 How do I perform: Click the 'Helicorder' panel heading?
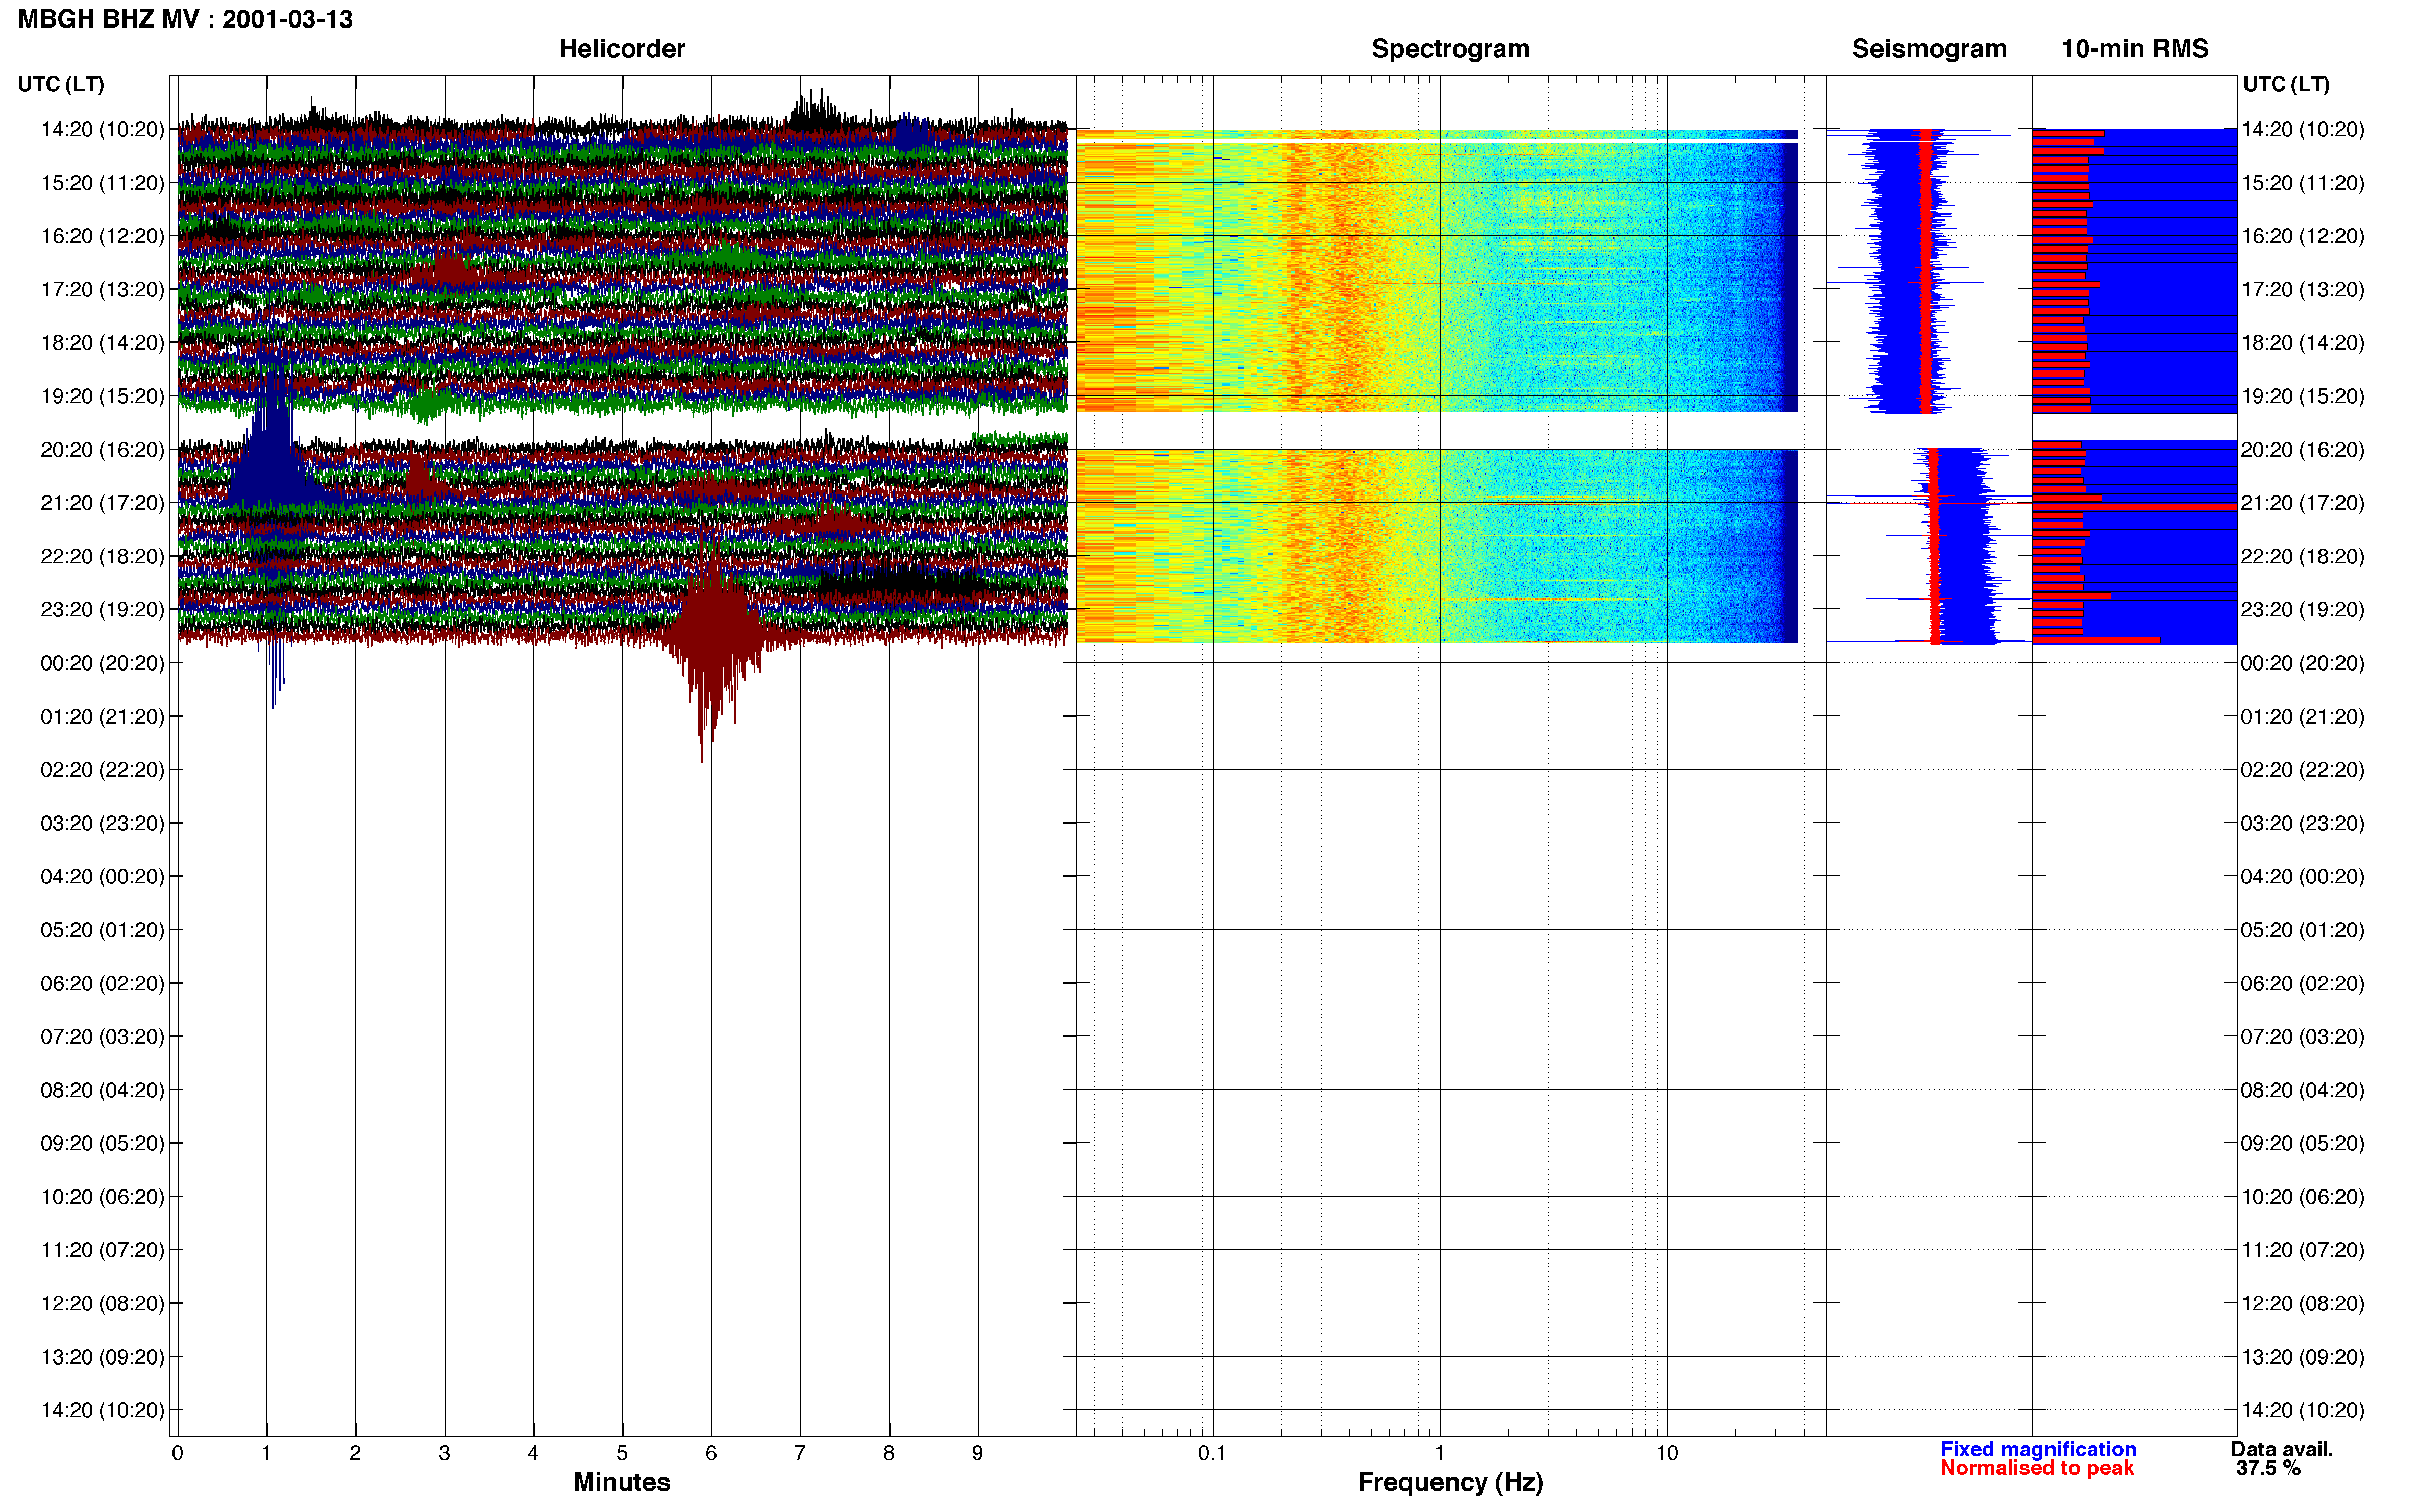(x=622, y=48)
